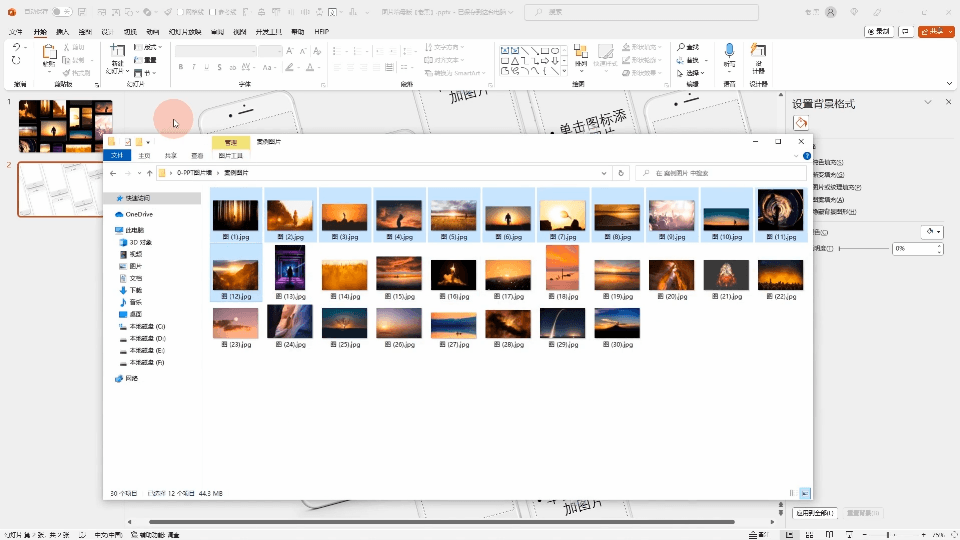Select Gradient fill radio option
Image resolution: width=960 pixels, height=540 pixels.
pyautogui.click(x=829, y=174)
